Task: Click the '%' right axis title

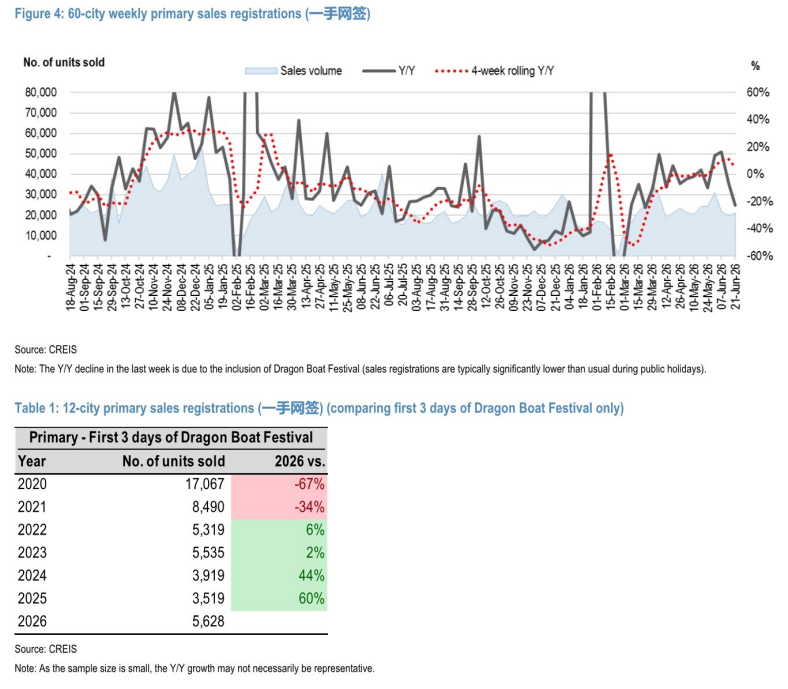Action: [x=755, y=66]
